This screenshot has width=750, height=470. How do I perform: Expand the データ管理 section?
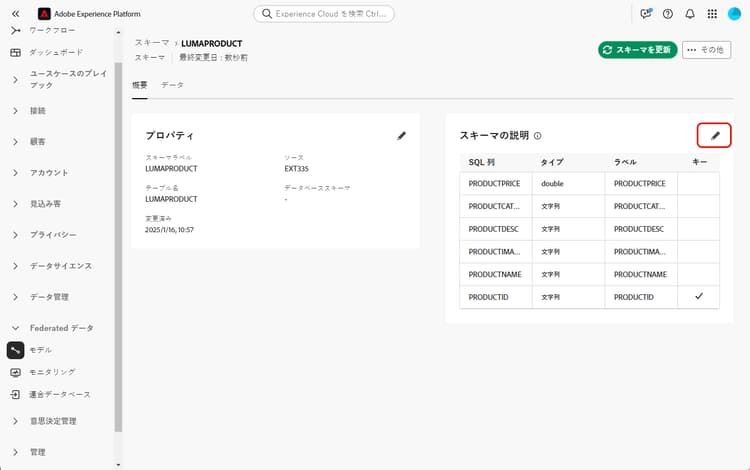click(15, 297)
